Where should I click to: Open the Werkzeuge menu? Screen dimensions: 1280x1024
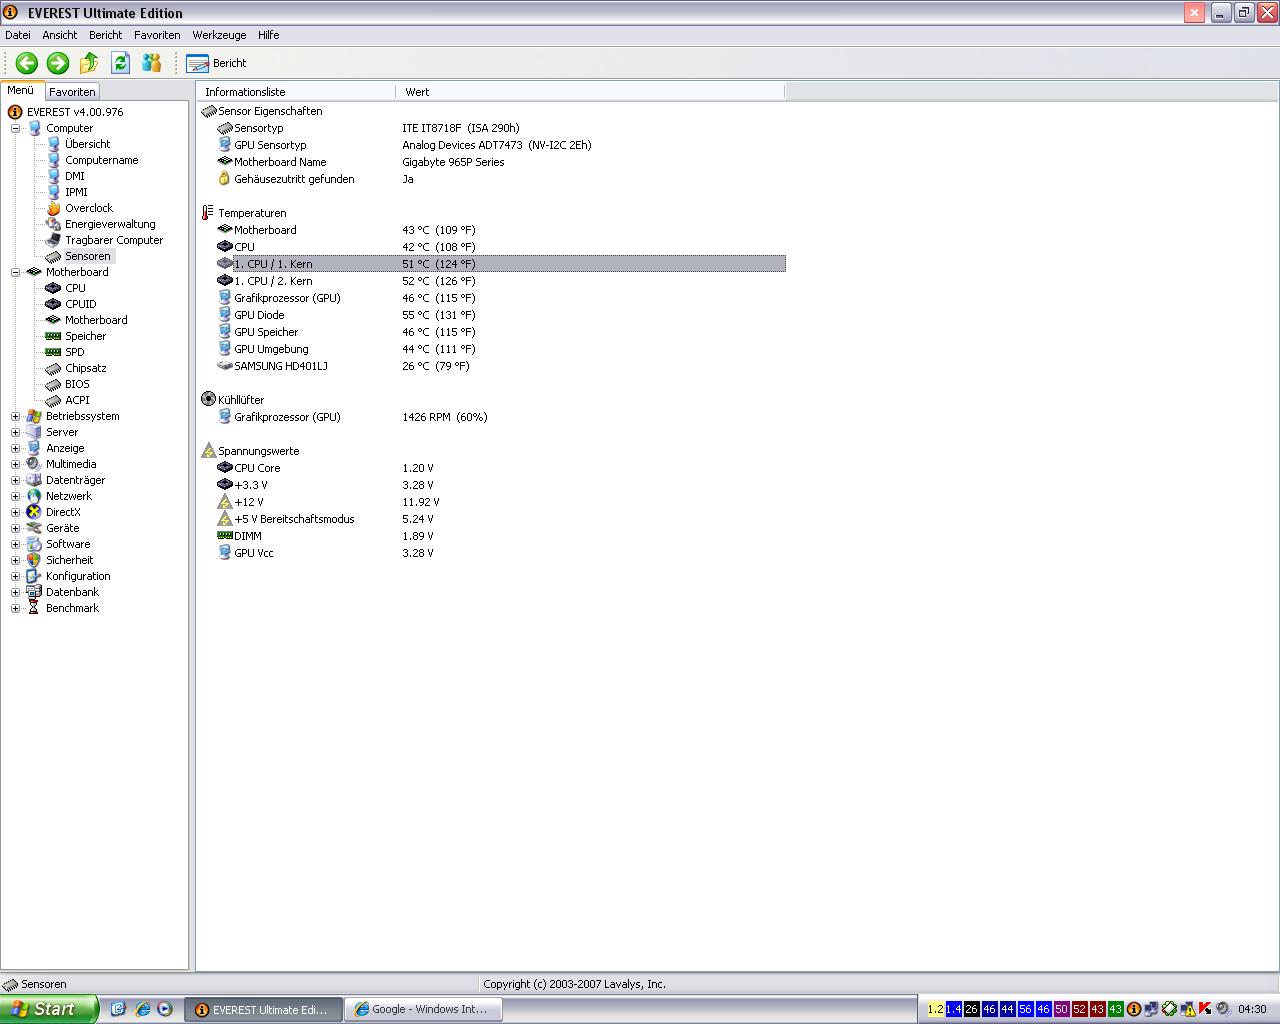point(219,35)
